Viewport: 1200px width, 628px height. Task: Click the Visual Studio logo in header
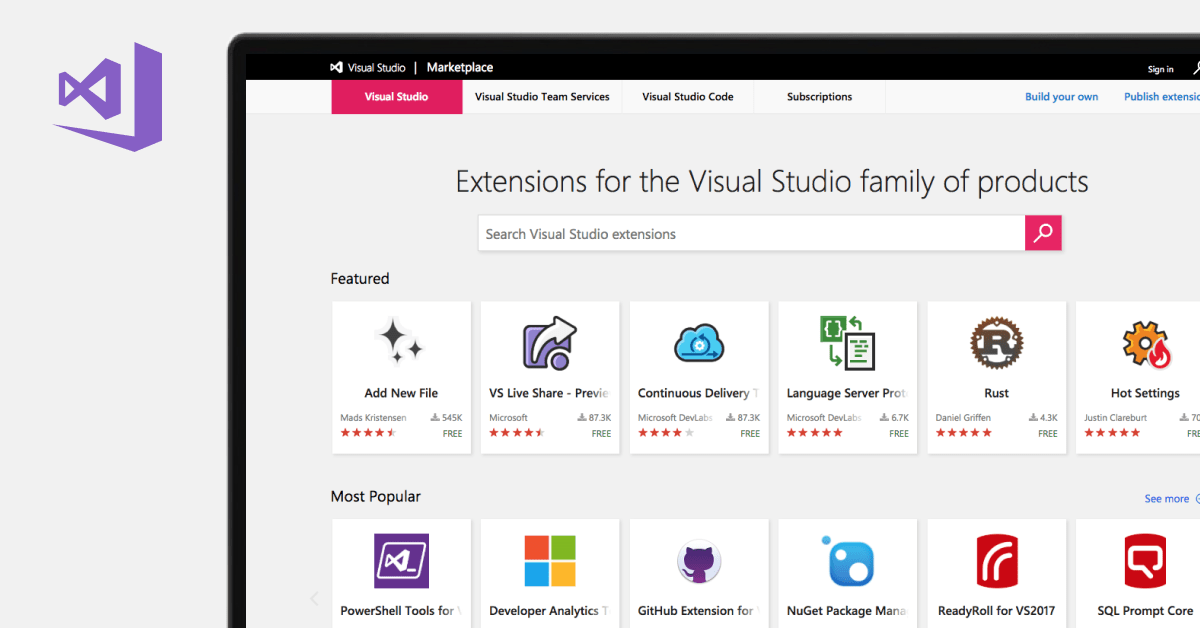[367, 68]
